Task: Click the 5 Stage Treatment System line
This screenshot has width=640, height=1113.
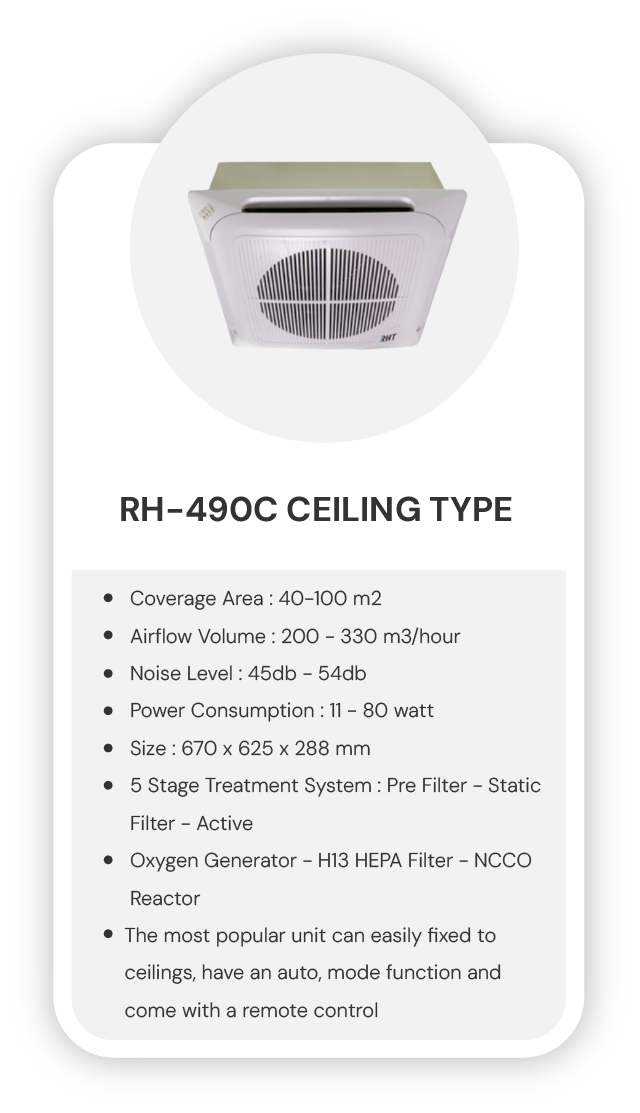Action: (x=335, y=786)
